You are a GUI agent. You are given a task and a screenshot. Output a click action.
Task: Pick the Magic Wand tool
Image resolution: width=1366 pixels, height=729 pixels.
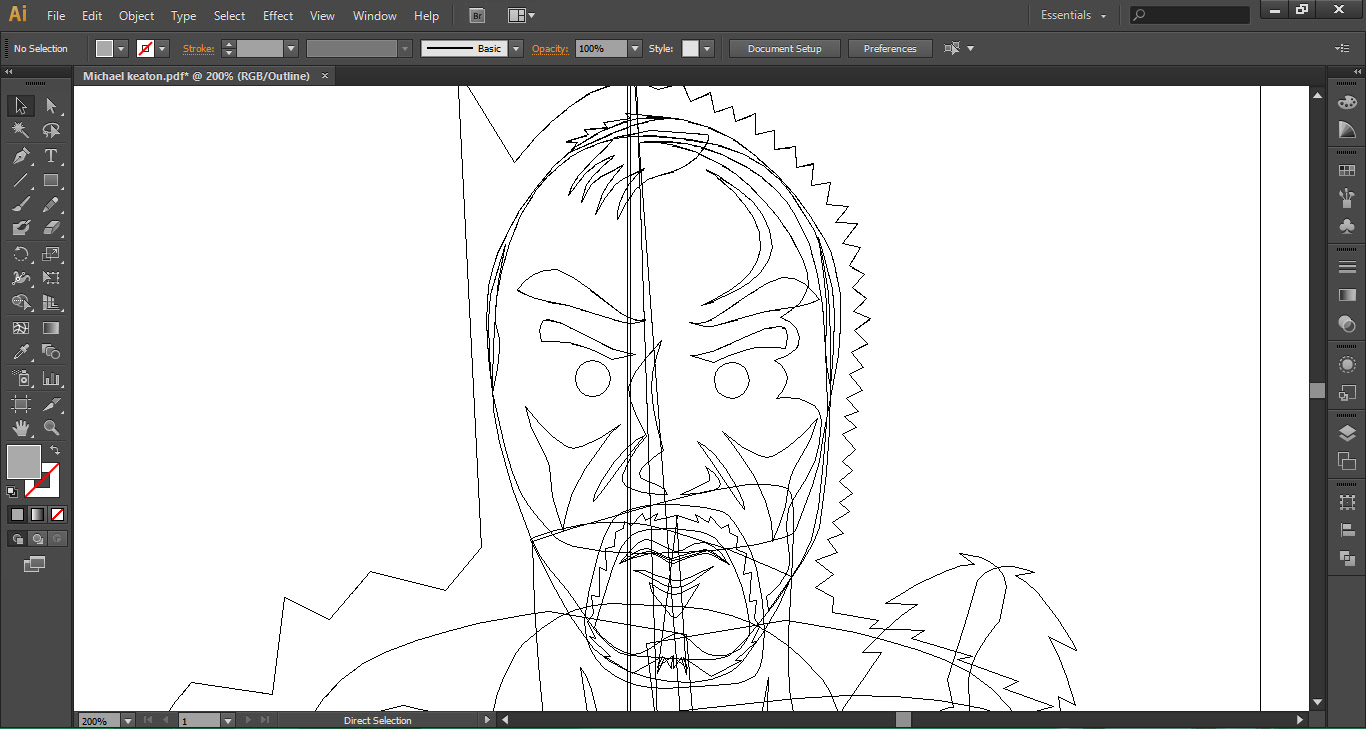click(20, 131)
